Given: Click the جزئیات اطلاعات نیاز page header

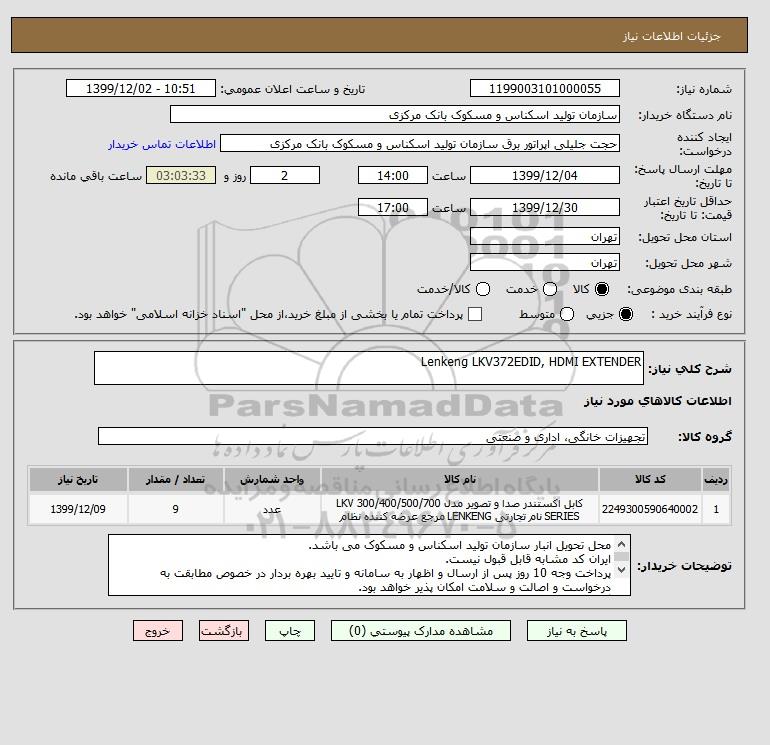Looking at the screenshot, I should click(671, 36).
